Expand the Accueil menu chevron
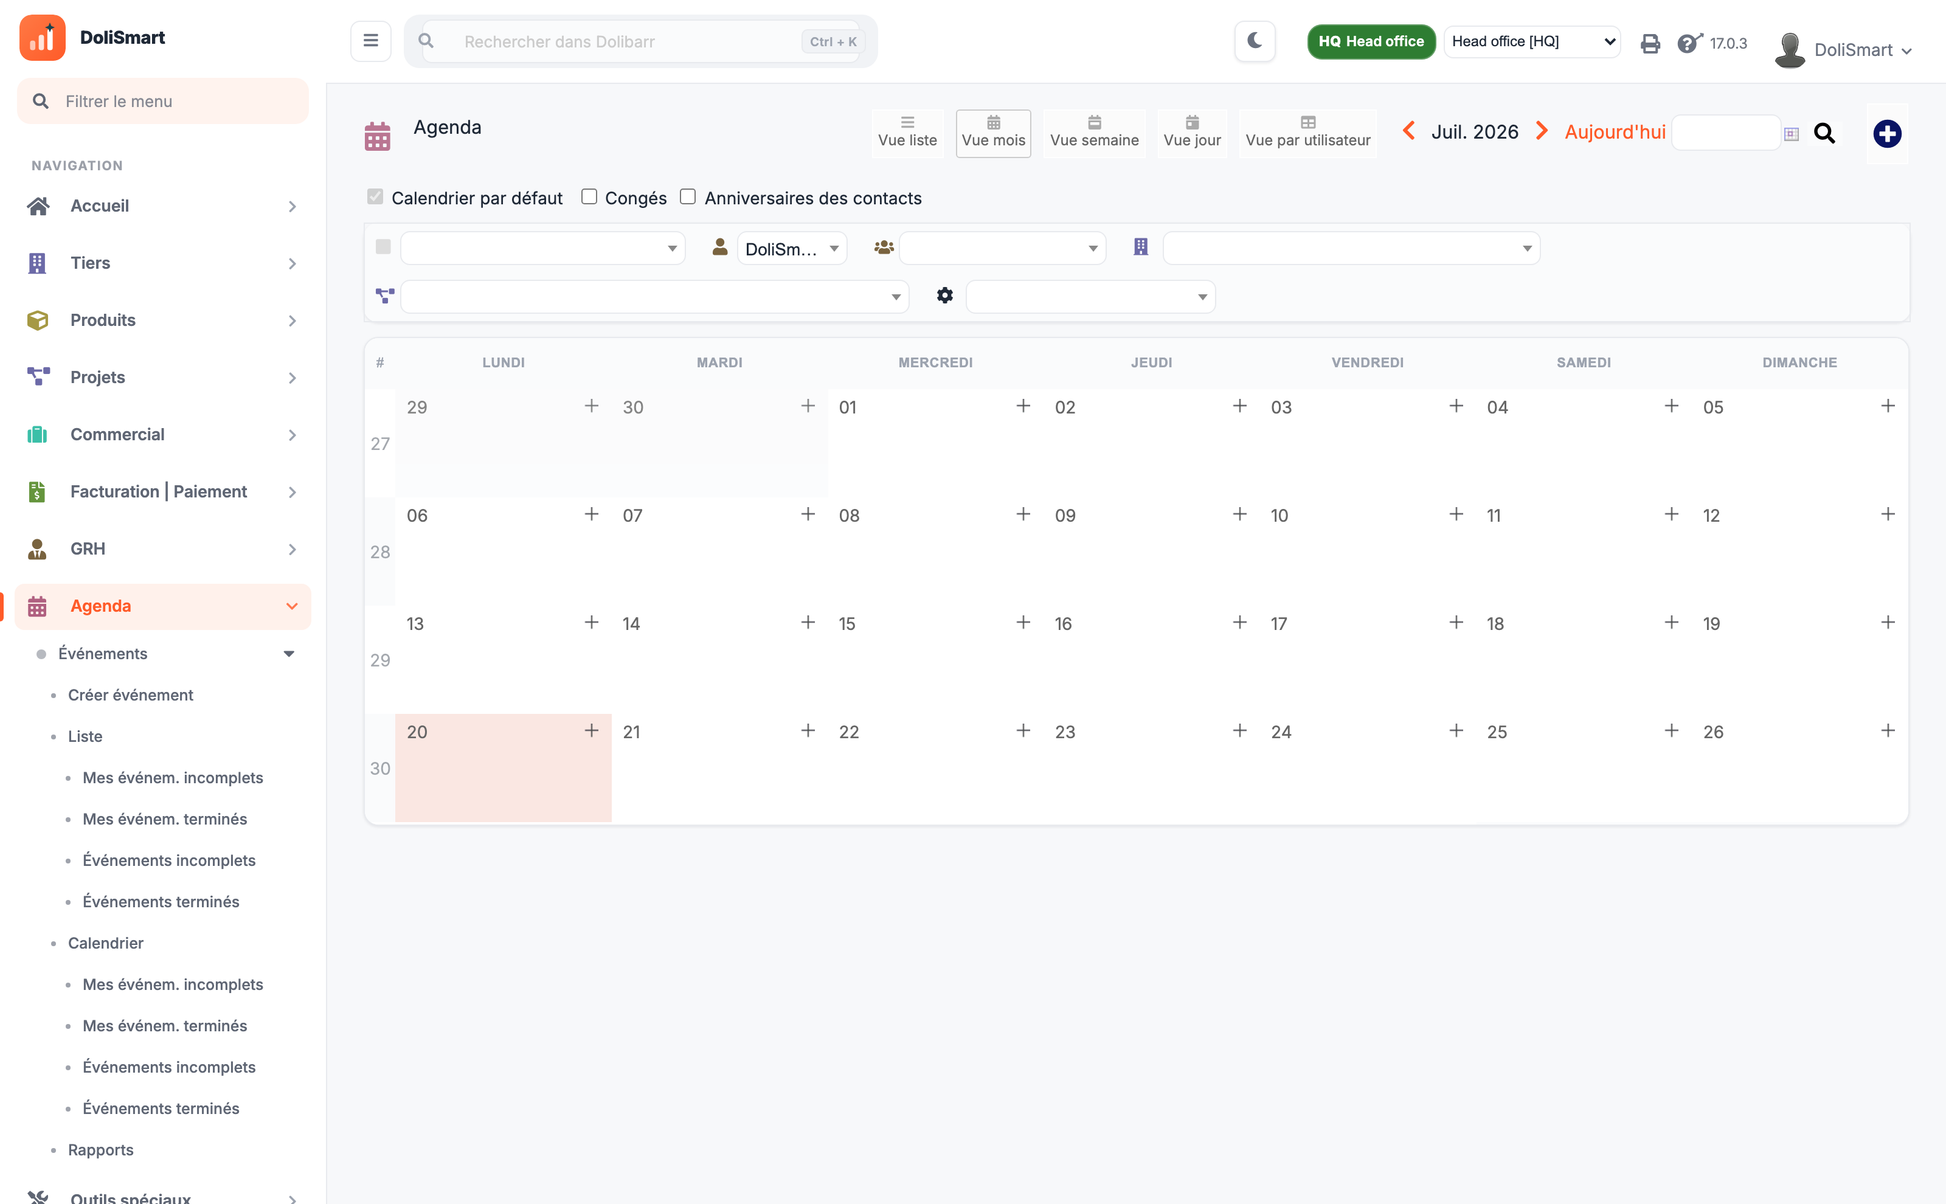1946x1204 pixels. tap(292, 206)
